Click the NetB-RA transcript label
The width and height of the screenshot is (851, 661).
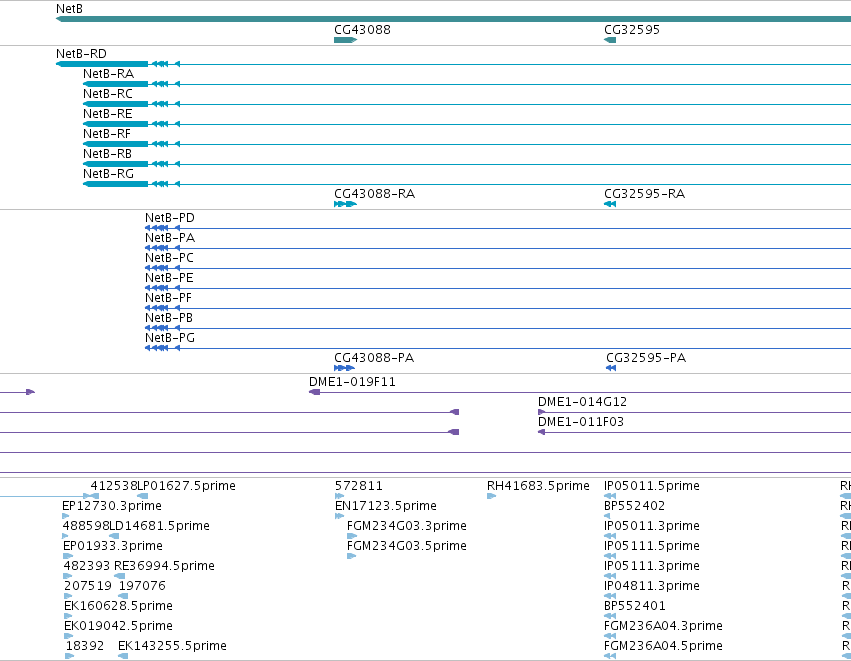109,74
